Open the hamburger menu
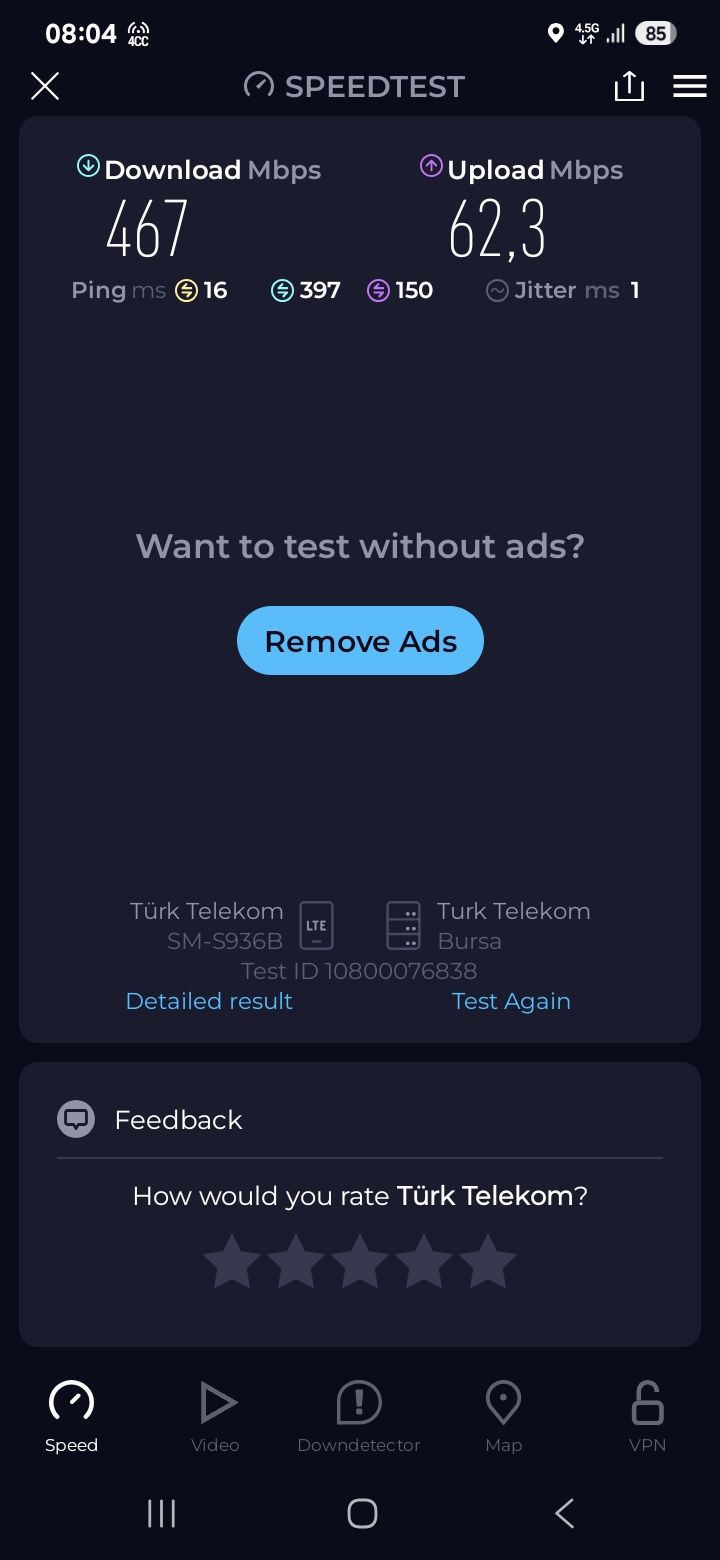 [690, 86]
